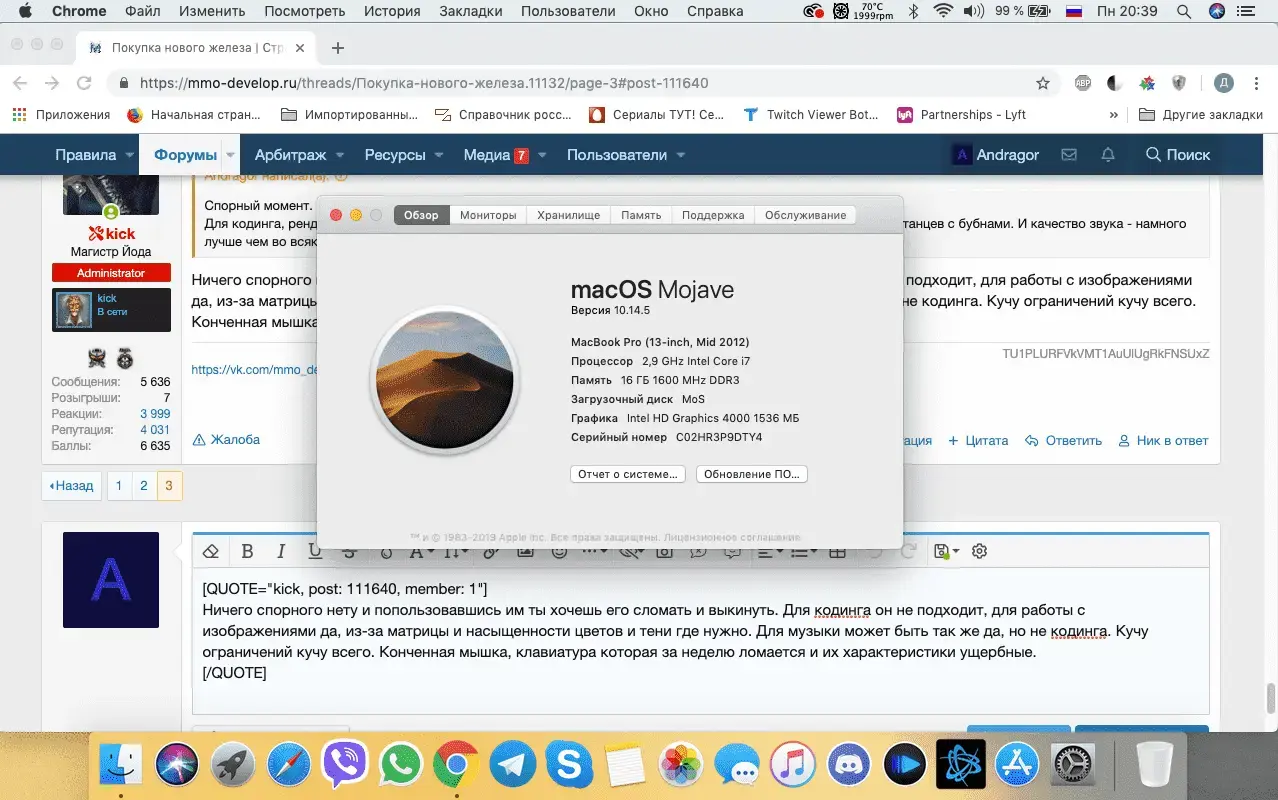
Task: Go to page 2 of the thread
Action: click(x=144, y=486)
